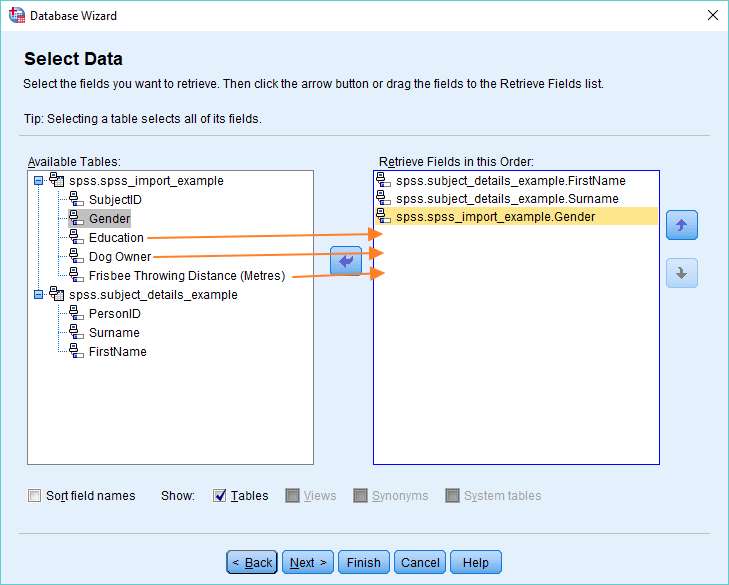
Task: Click the Finish button
Action: pos(364,563)
